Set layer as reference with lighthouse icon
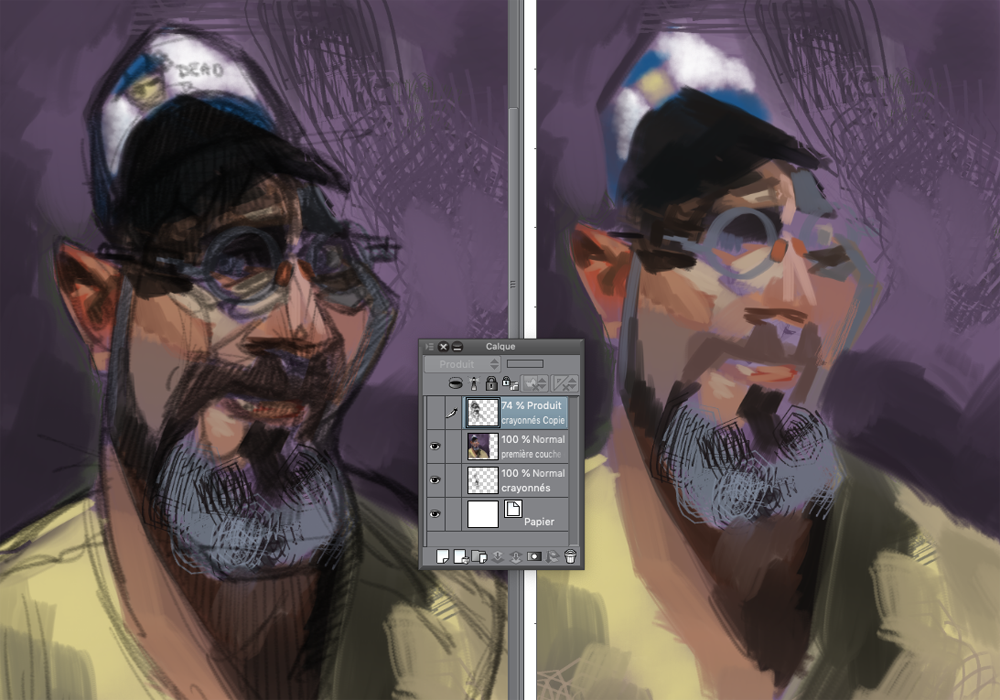 click(474, 383)
